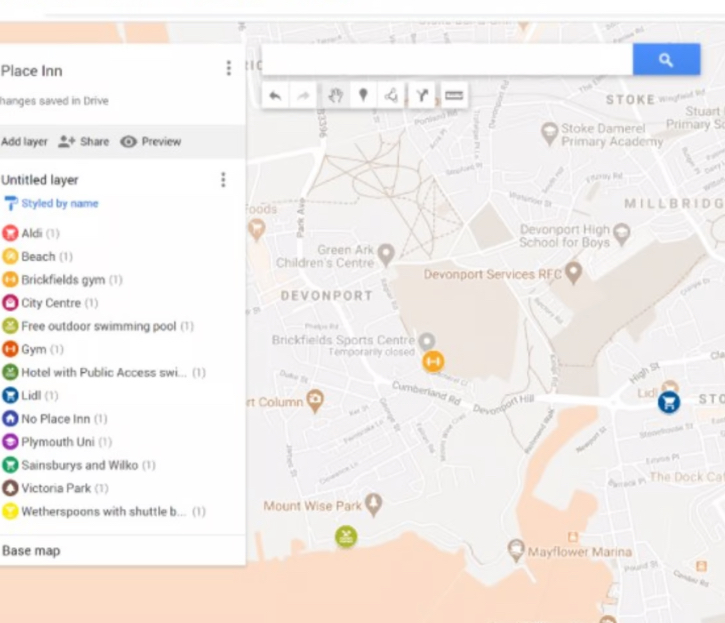Click the orange gym marker on the map
This screenshot has height=623, width=725.
tap(433, 361)
